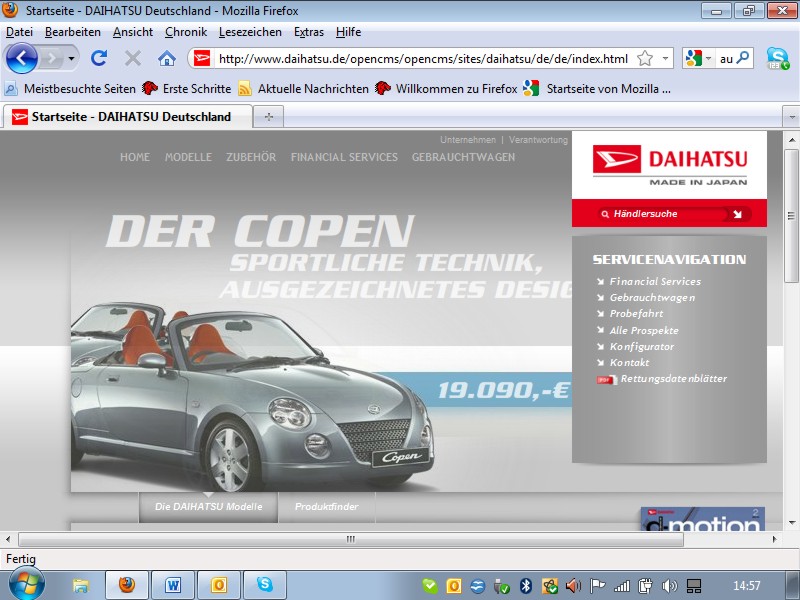Screen dimensions: 800x600
Task: Open the Google search engine selector
Action: [x=698, y=59]
